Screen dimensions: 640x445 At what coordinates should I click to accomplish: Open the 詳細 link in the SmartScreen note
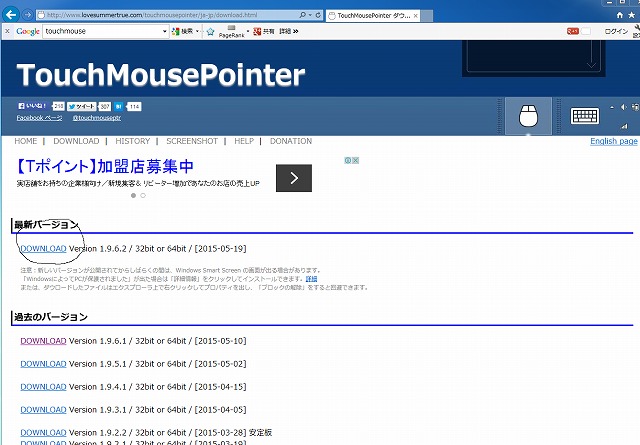(x=311, y=279)
